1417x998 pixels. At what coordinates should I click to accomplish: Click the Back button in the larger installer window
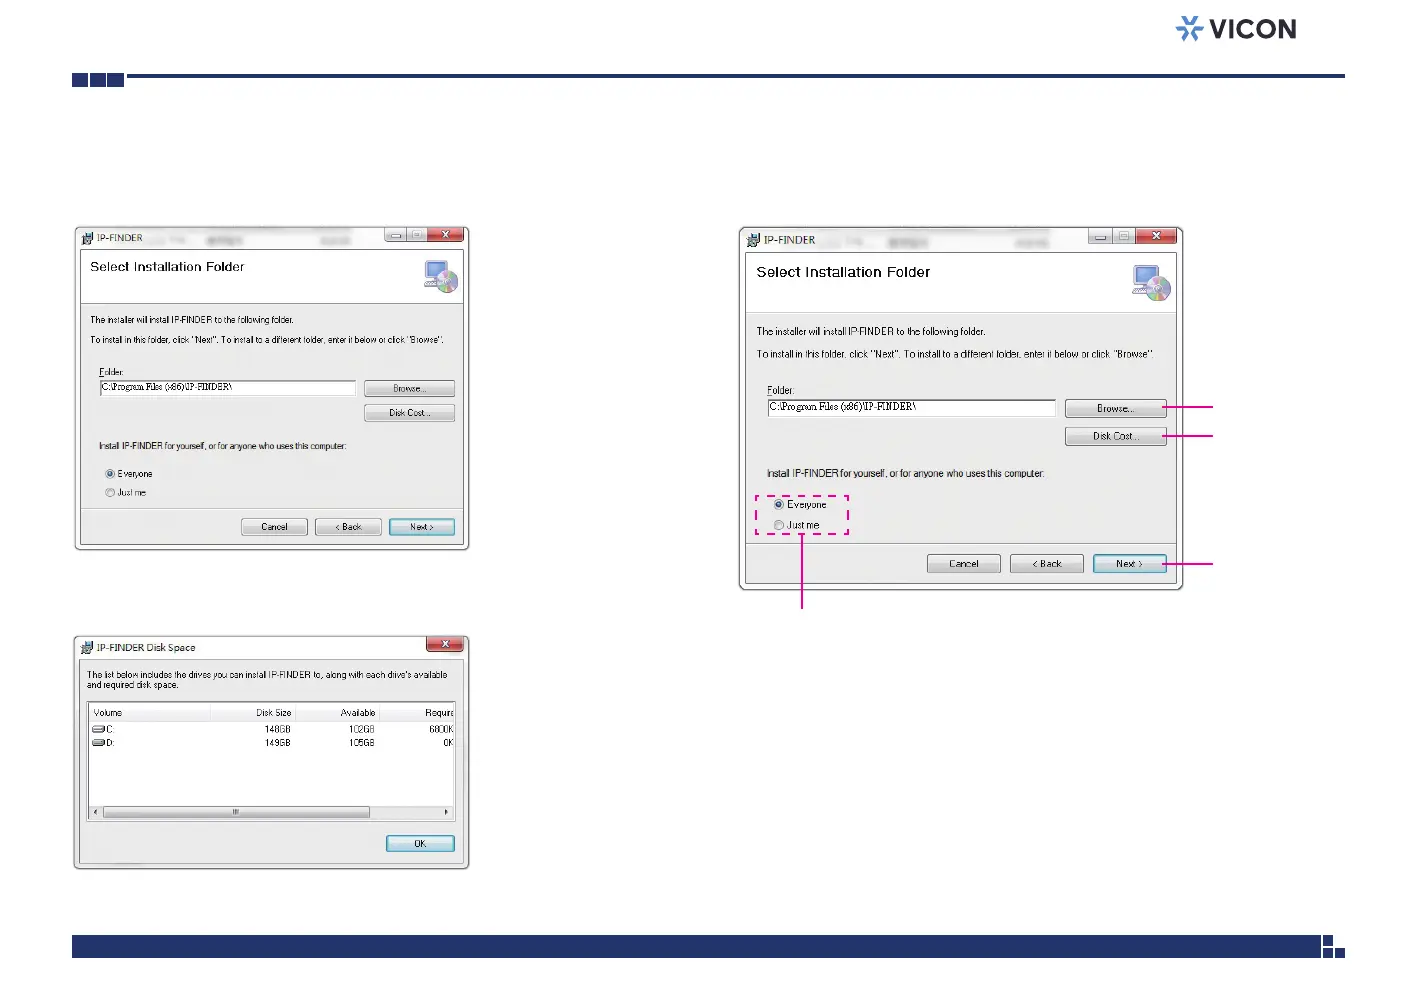1047,564
